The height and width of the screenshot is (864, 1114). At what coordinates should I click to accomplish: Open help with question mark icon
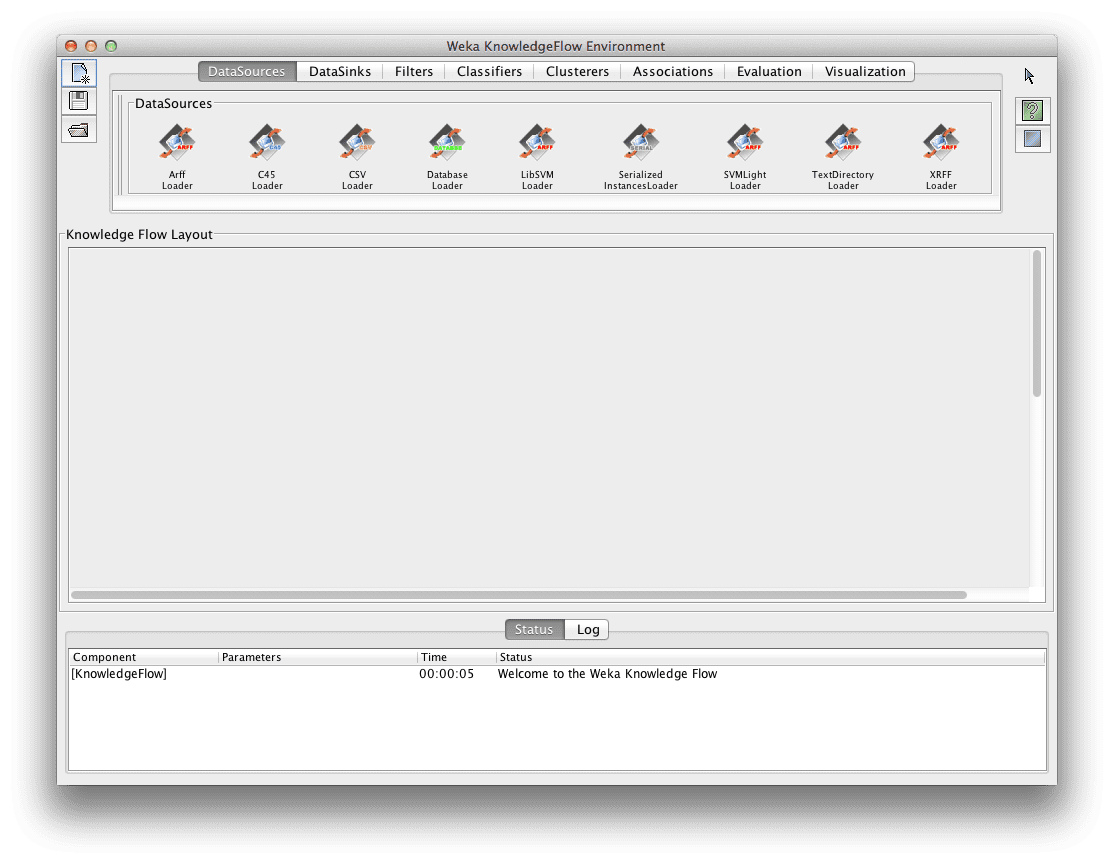(1032, 110)
